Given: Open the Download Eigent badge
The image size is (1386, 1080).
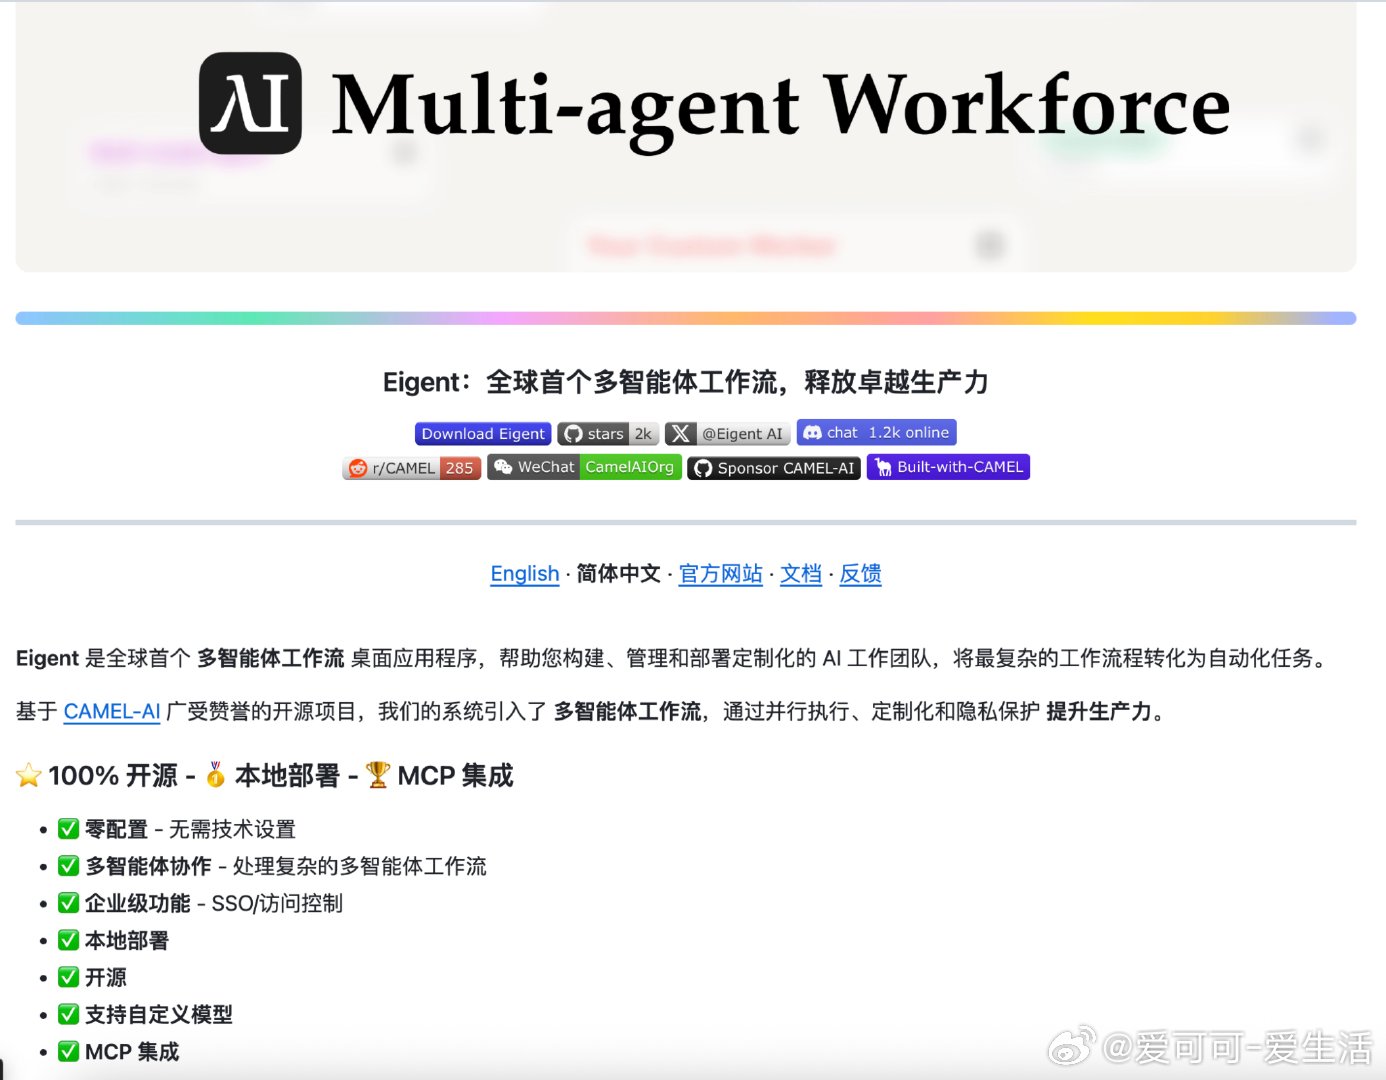Looking at the screenshot, I should coord(483,433).
